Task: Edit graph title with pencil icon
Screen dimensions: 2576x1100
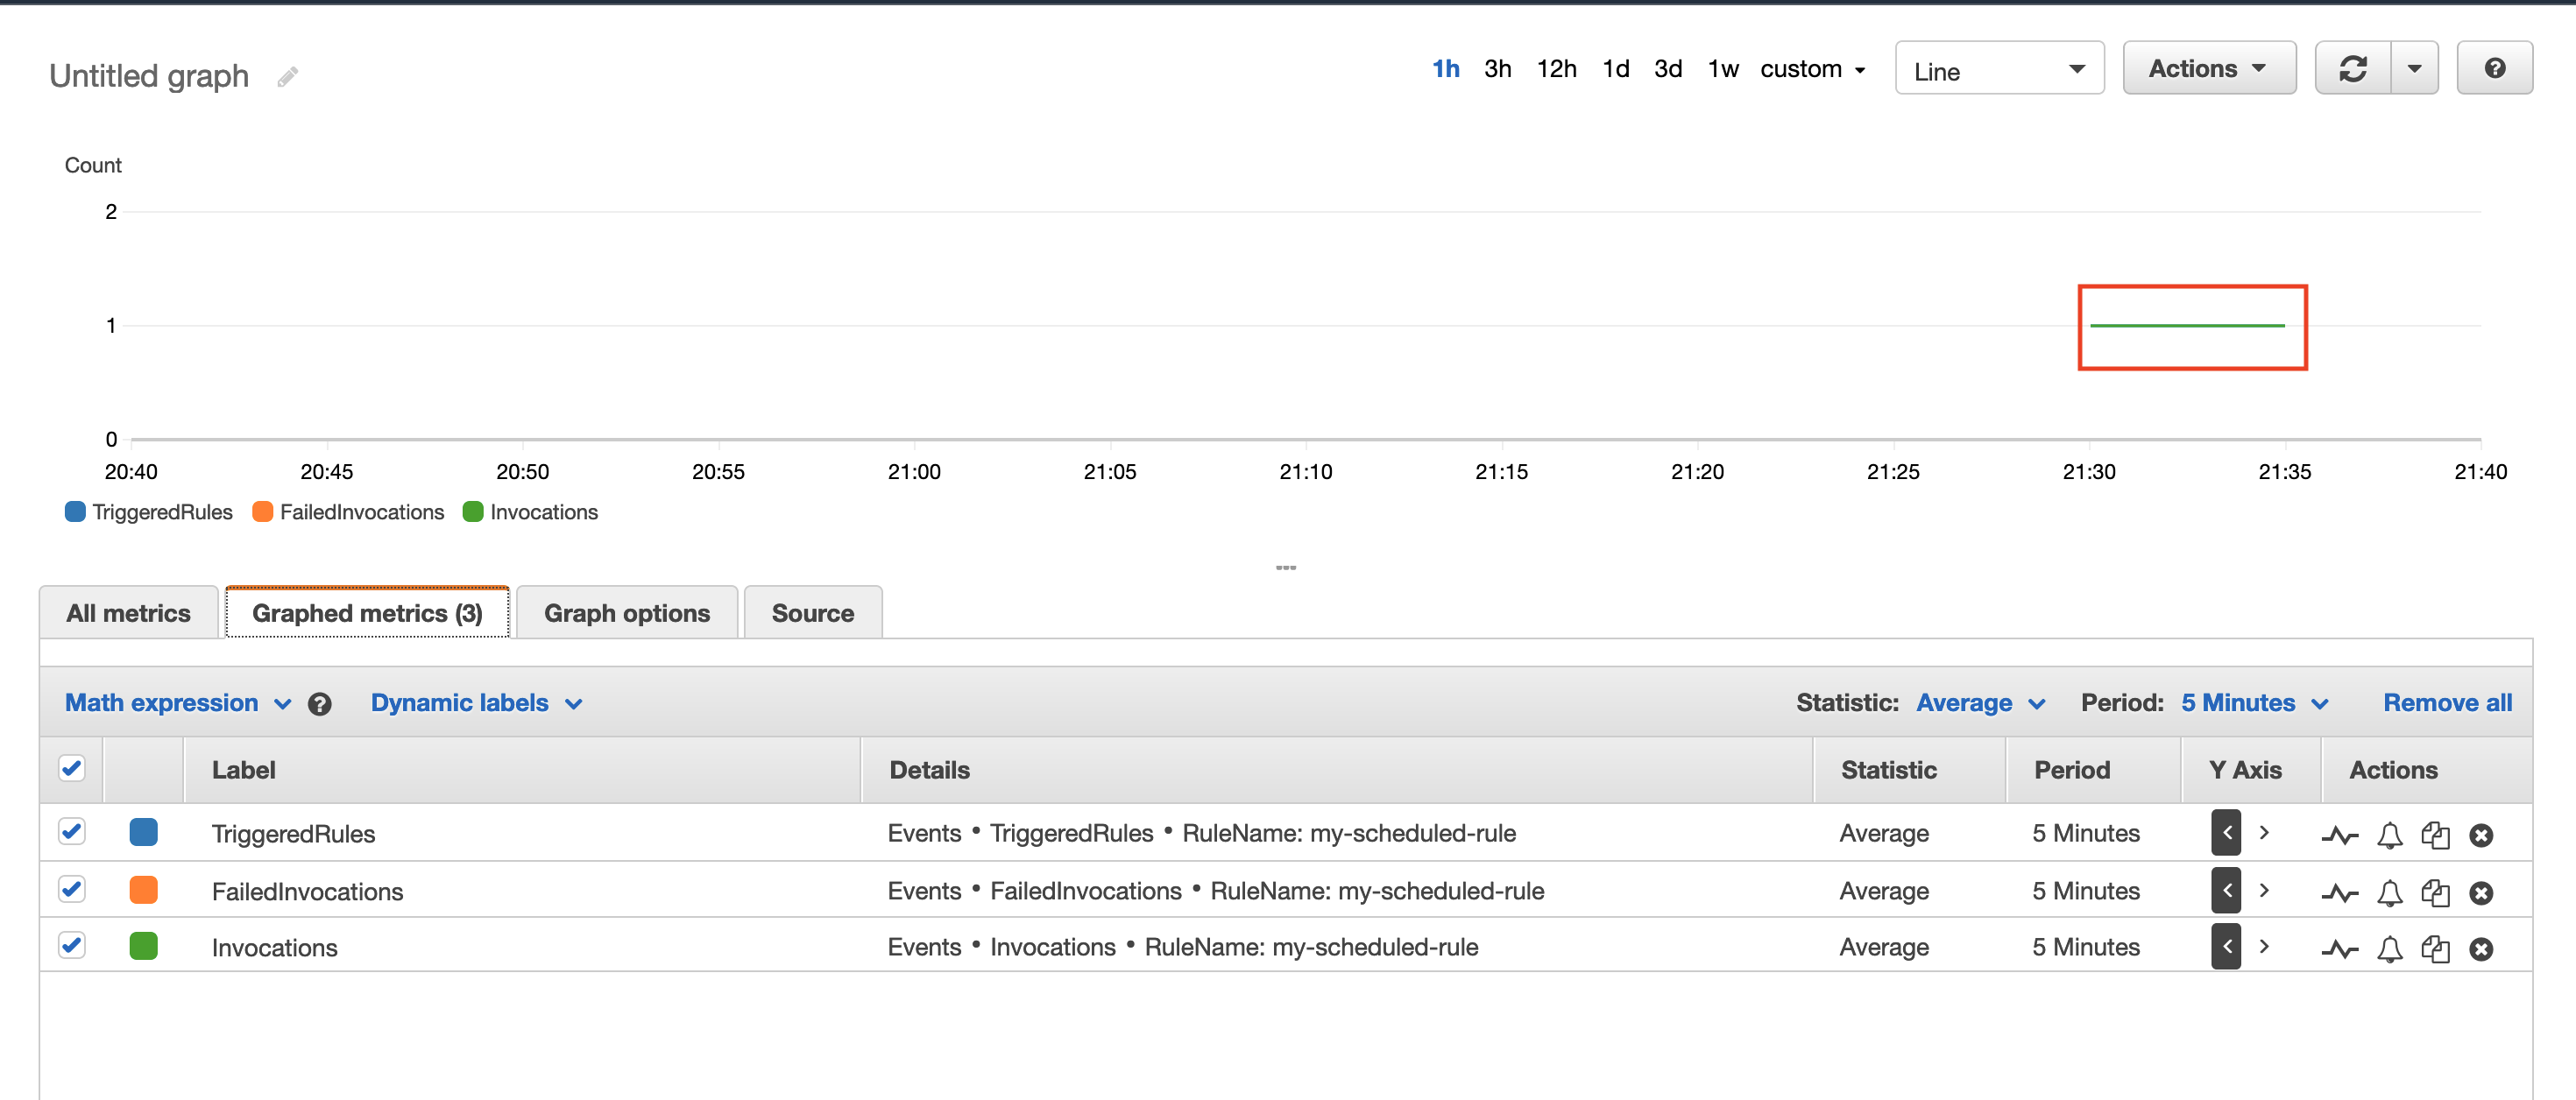Action: click(287, 77)
